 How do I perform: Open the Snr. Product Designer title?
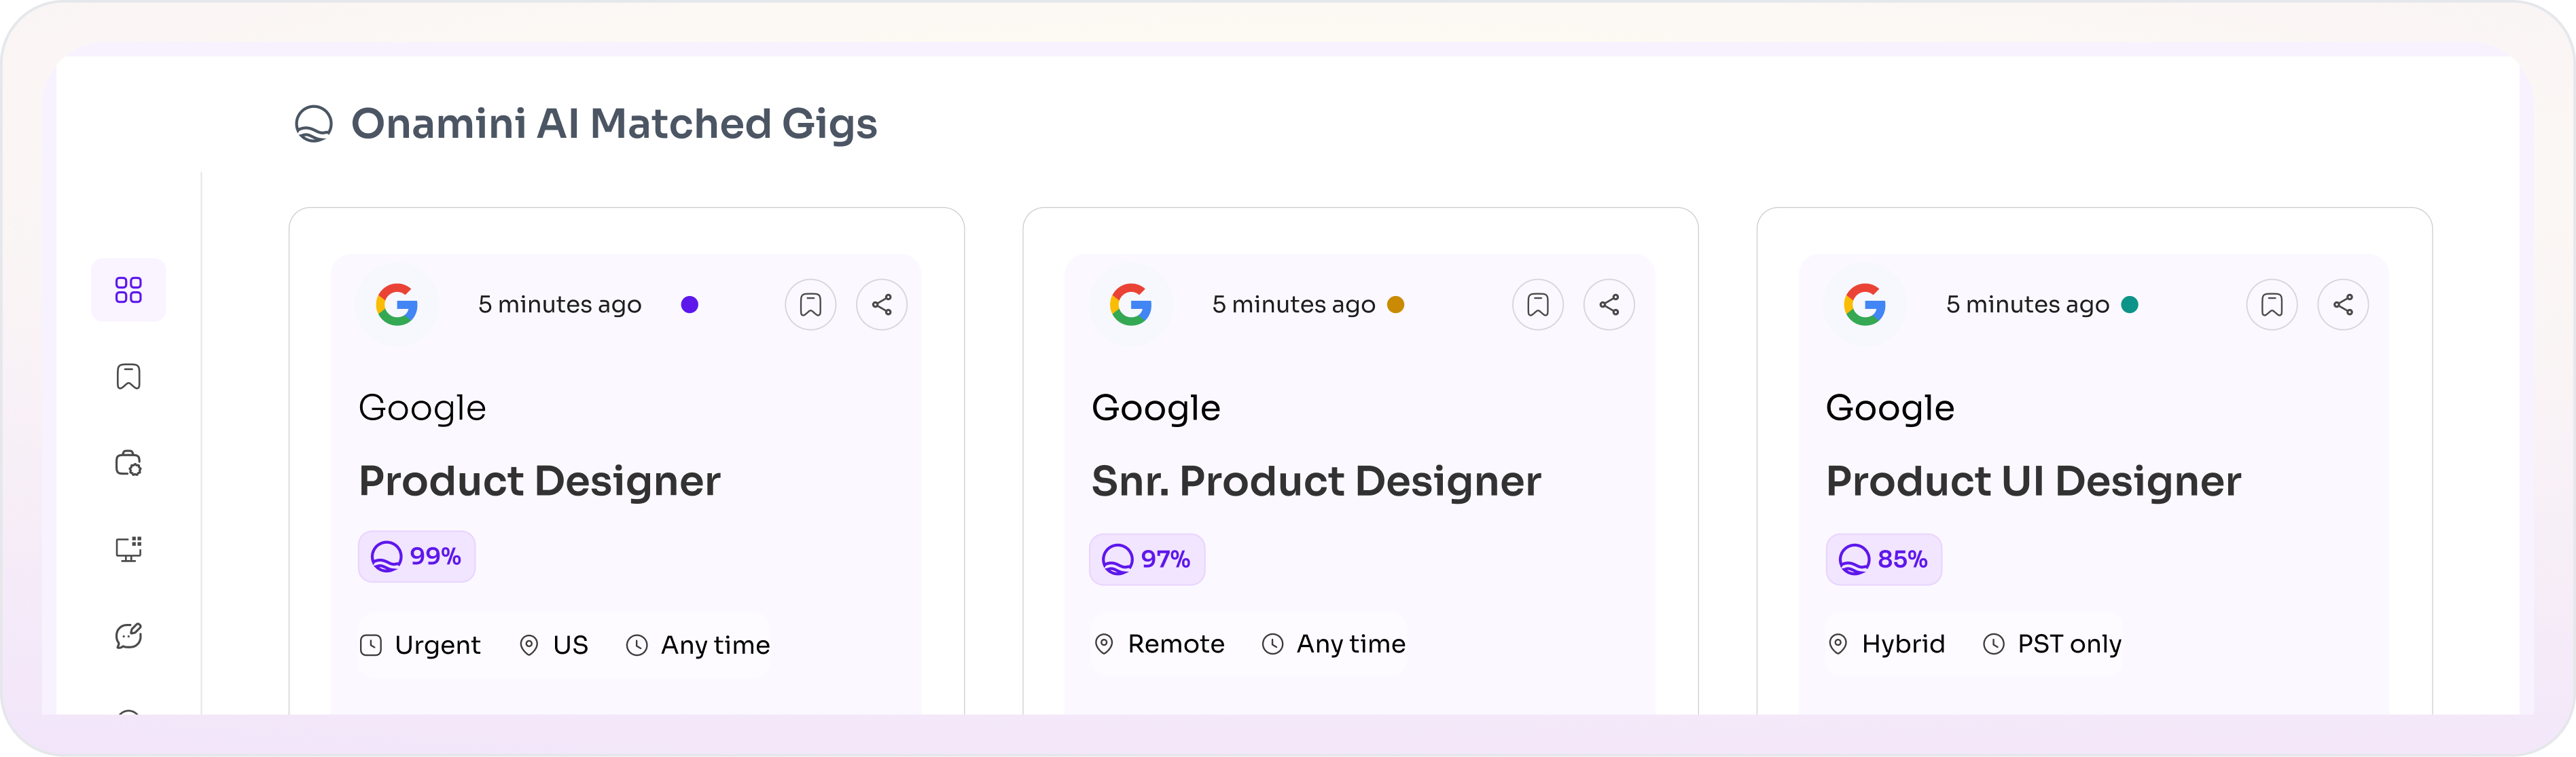1315,482
